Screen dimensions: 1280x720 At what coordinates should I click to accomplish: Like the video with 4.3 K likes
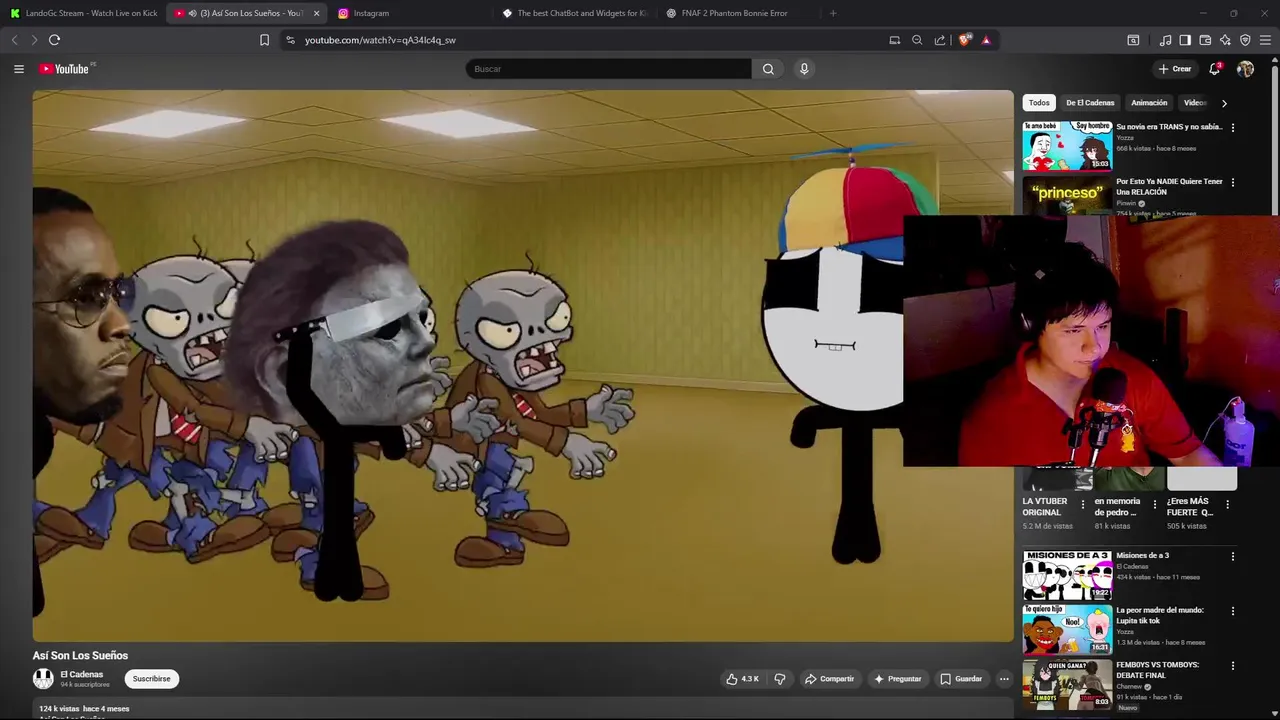click(742, 679)
